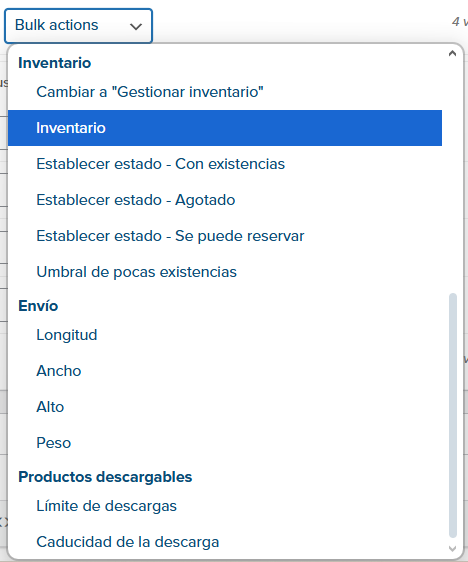The width and height of the screenshot is (468, 562).
Task: Select the Alto option
Action: pos(225,407)
